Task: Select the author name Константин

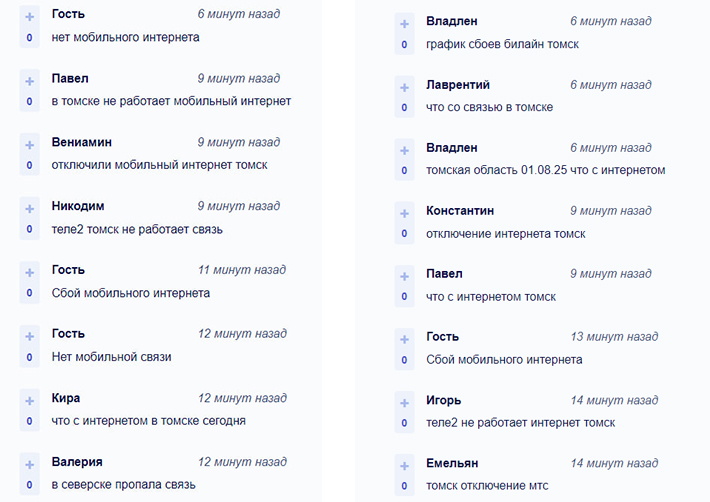Action: (460, 211)
